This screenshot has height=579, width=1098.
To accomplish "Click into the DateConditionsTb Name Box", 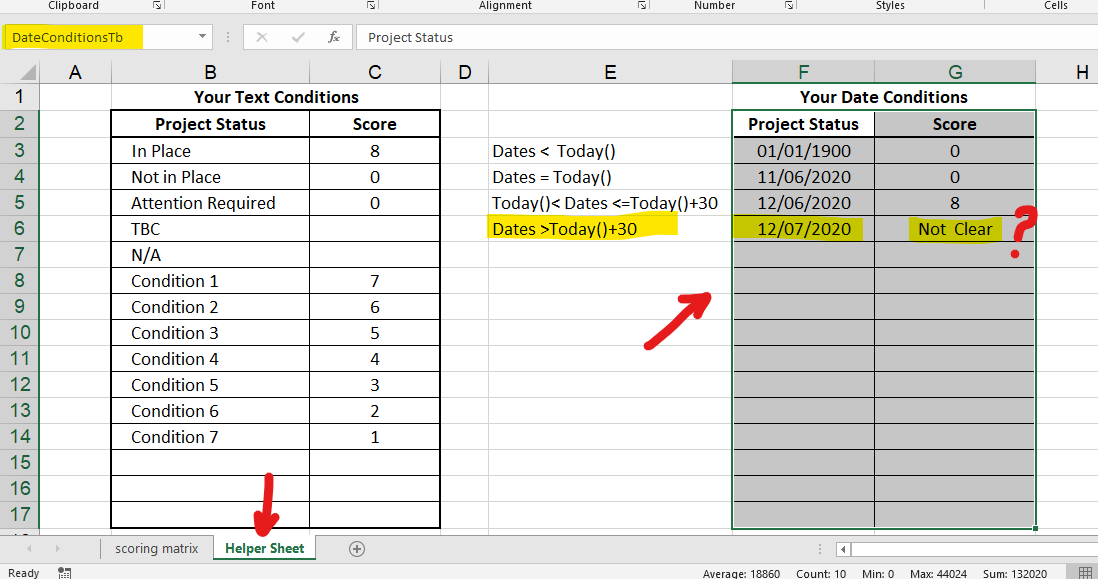I will [98, 37].
